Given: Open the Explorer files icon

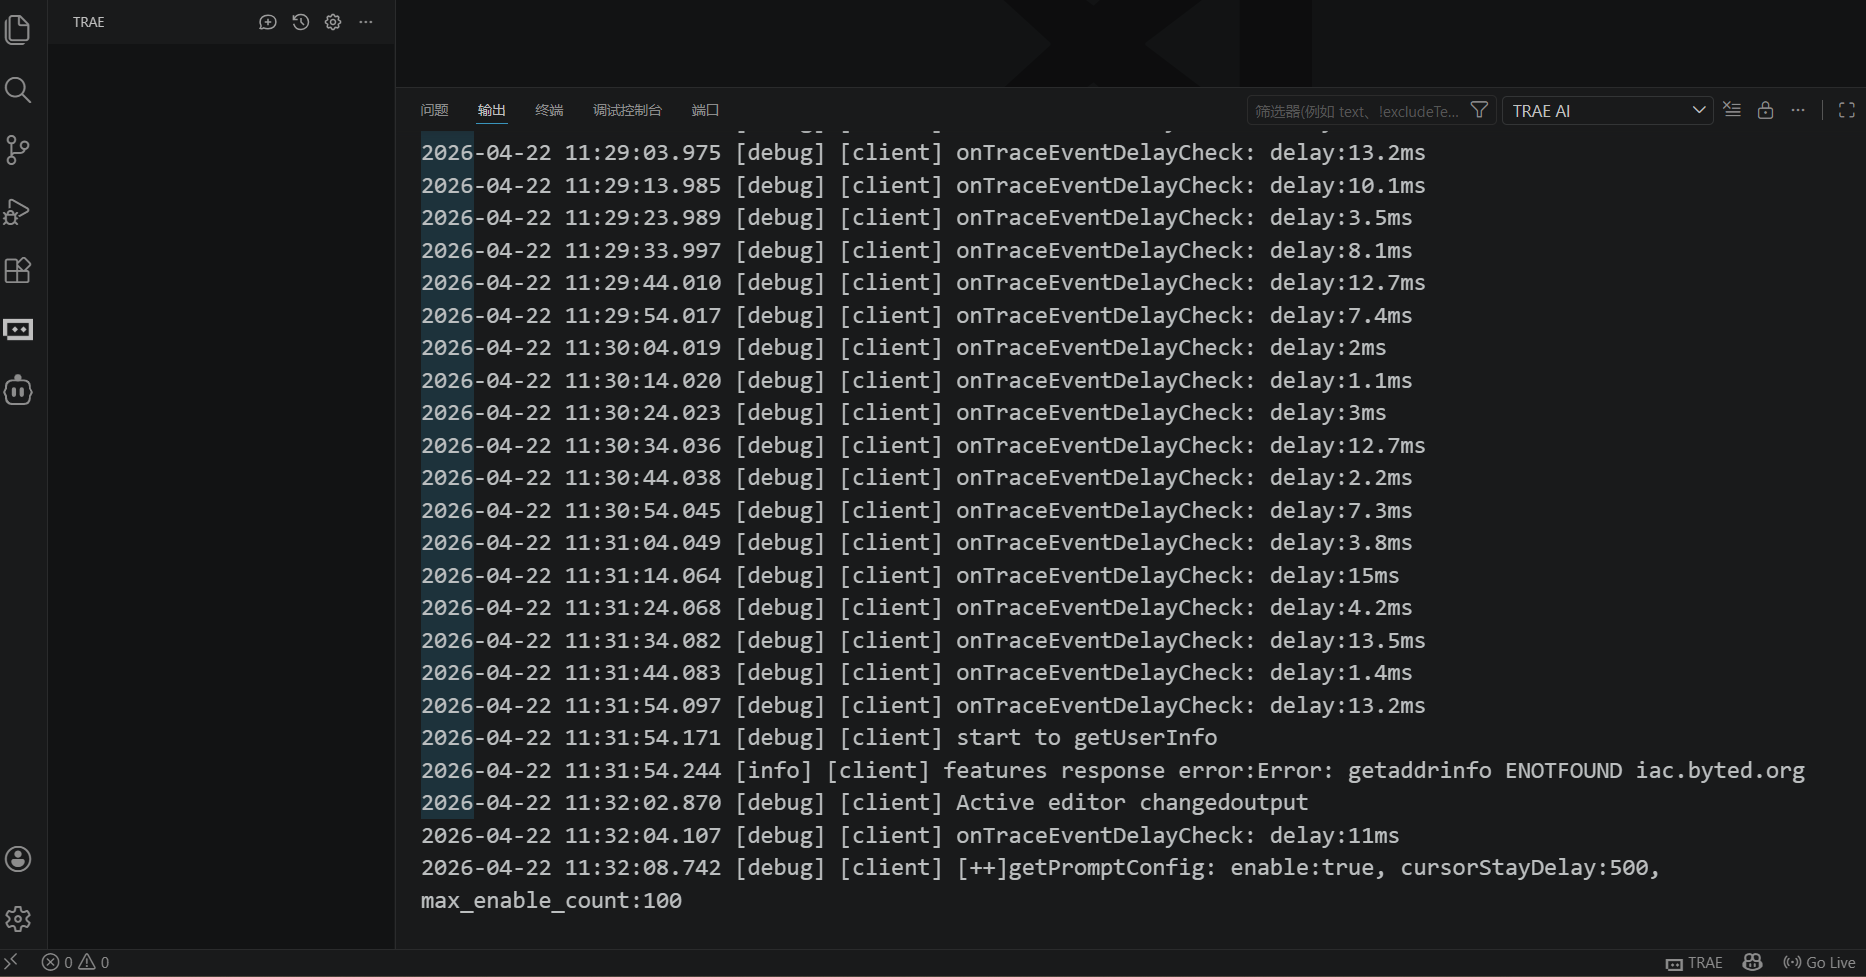Looking at the screenshot, I should click(18, 30).
